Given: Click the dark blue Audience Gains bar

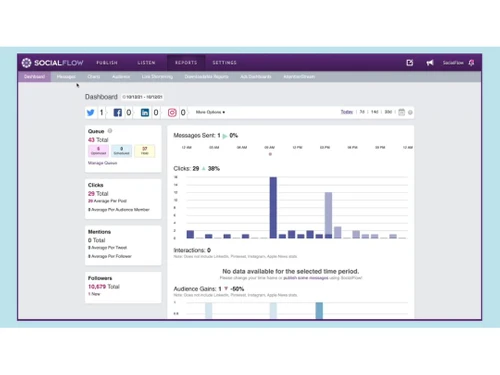Looking at the screenshot, I should [319, 310].
